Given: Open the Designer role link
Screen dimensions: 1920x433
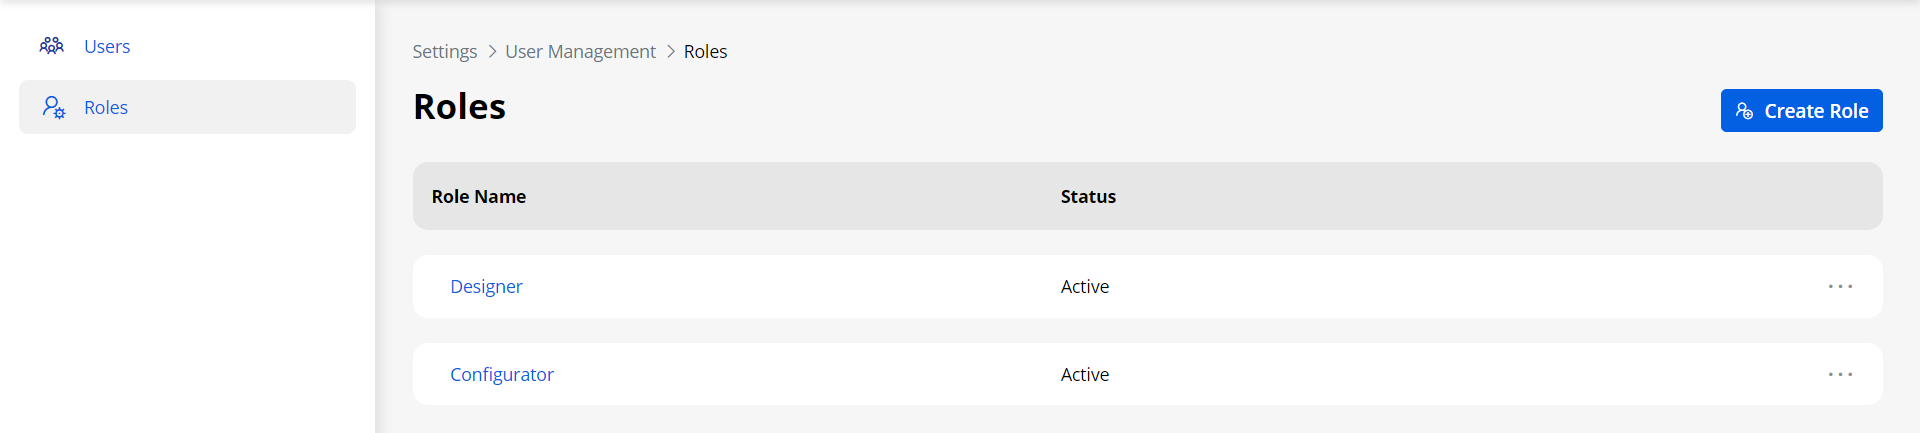Looking at the screenshot, I should (x=486, y=287).
